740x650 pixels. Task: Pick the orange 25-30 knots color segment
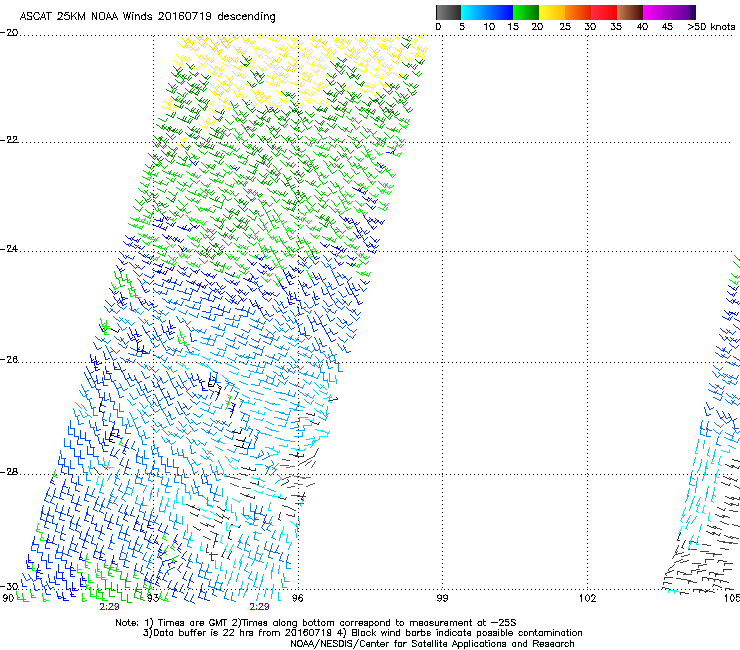click(578, 12)
